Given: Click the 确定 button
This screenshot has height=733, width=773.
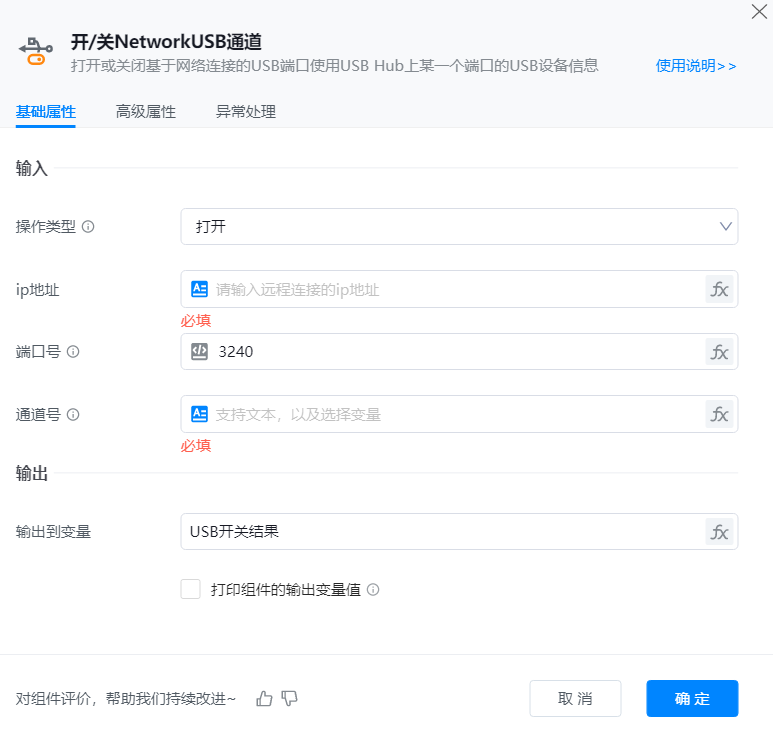Looking at the screenshot, I should pyautogui.click(x=692, y=699).
